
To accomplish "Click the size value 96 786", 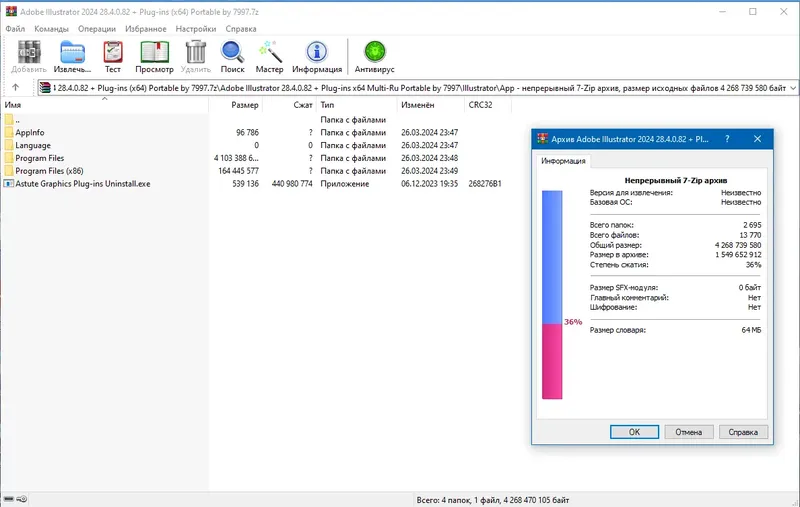I will tap(247, 132).
